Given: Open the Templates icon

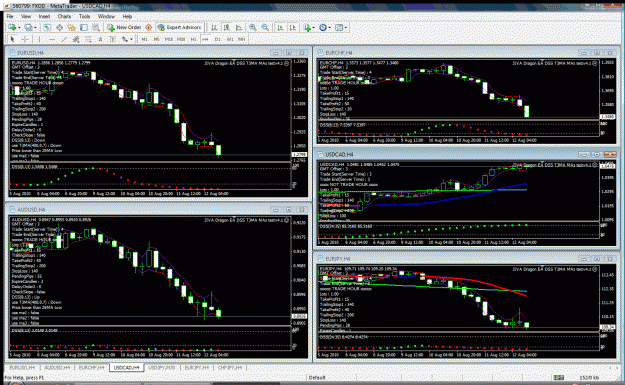Looking at the screenshot, I should click(339, 28).
